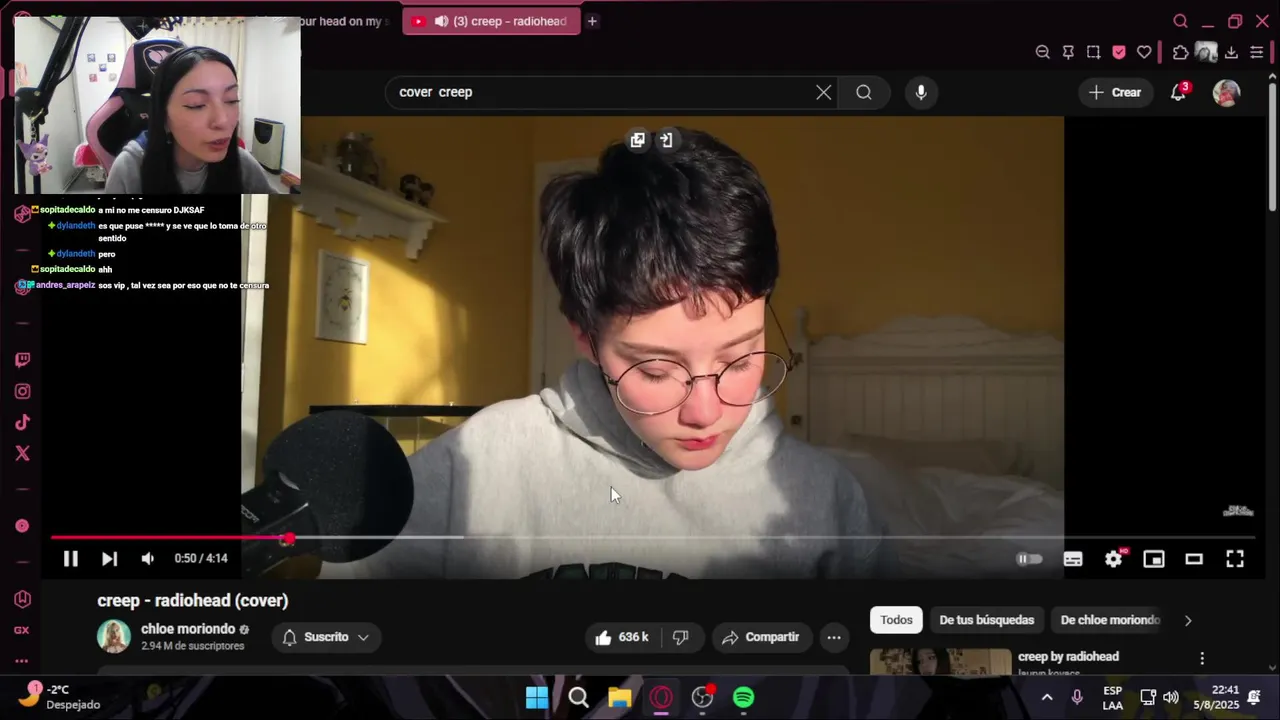The height and width of the screenshot is (720, 1280).
Task: Select the 'De chloe moriondo' chip
Action: tap(1110, 620)
